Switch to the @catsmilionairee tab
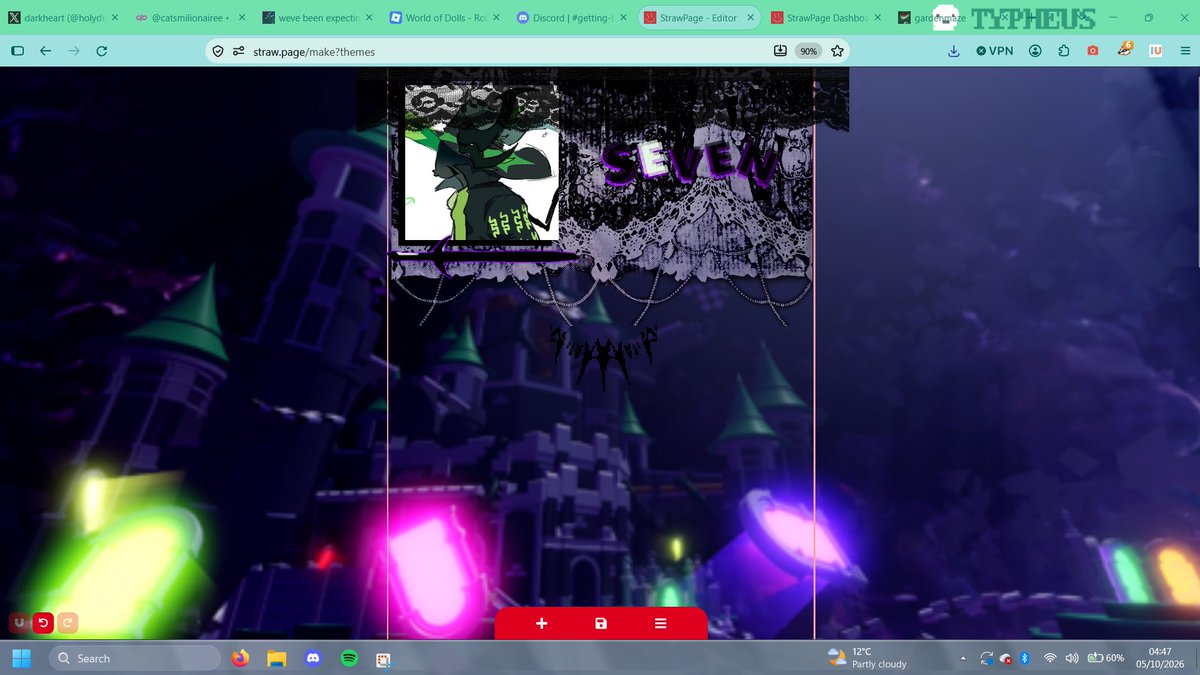 [x=188, y=18]
